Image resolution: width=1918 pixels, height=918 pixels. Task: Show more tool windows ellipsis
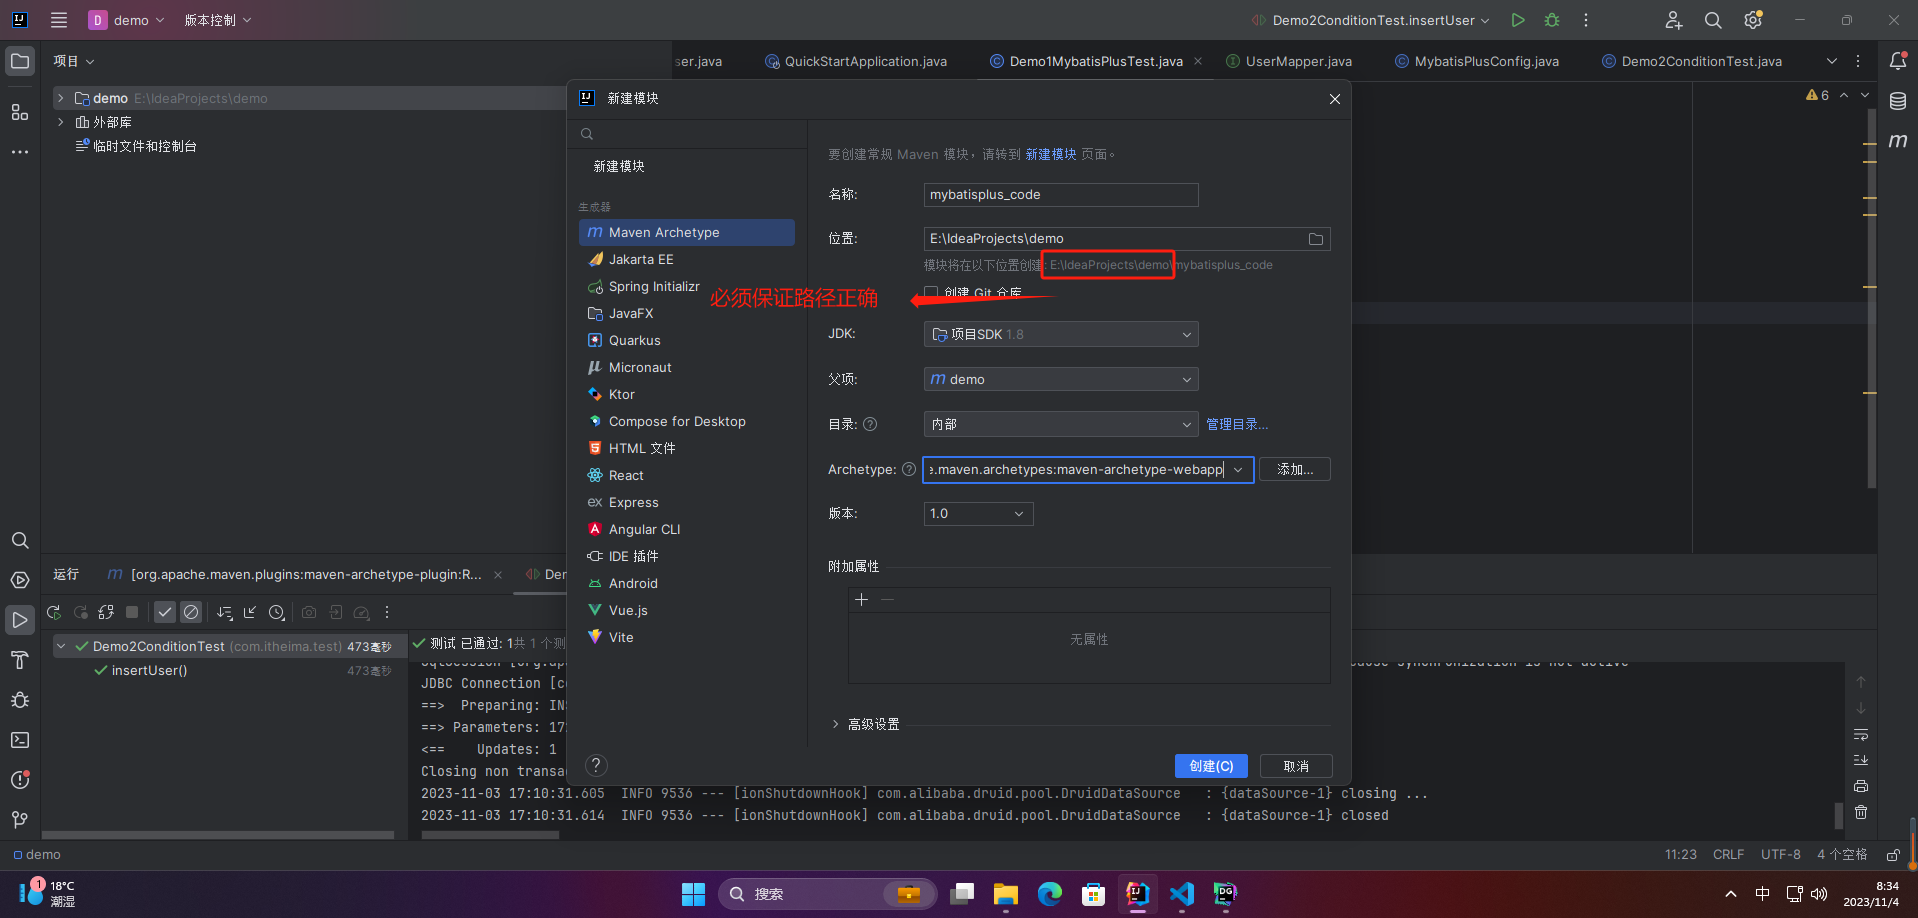[20, 152]
